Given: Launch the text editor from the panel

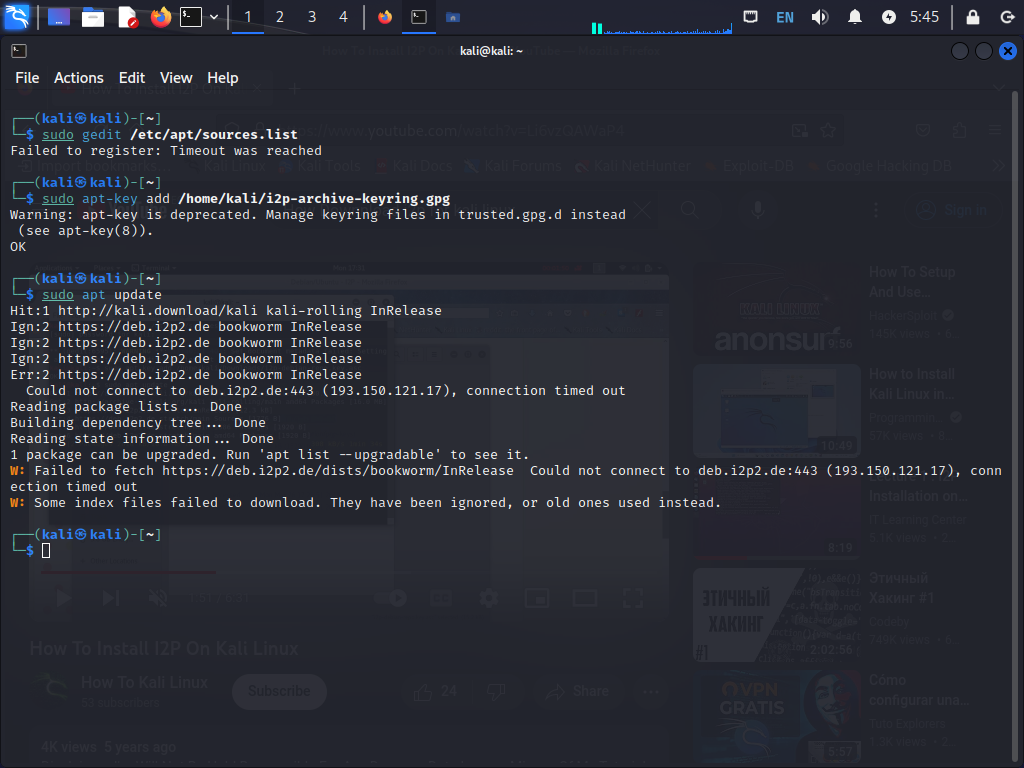Looking at the screenshot, I should pos(127,16).
